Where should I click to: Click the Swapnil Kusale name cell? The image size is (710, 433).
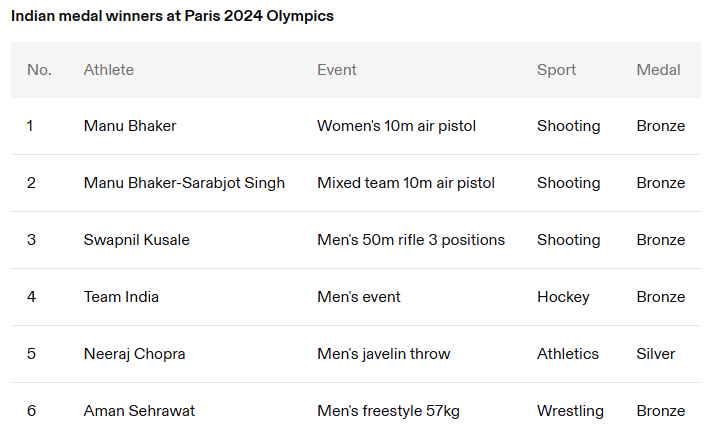[x=137, y=240]
